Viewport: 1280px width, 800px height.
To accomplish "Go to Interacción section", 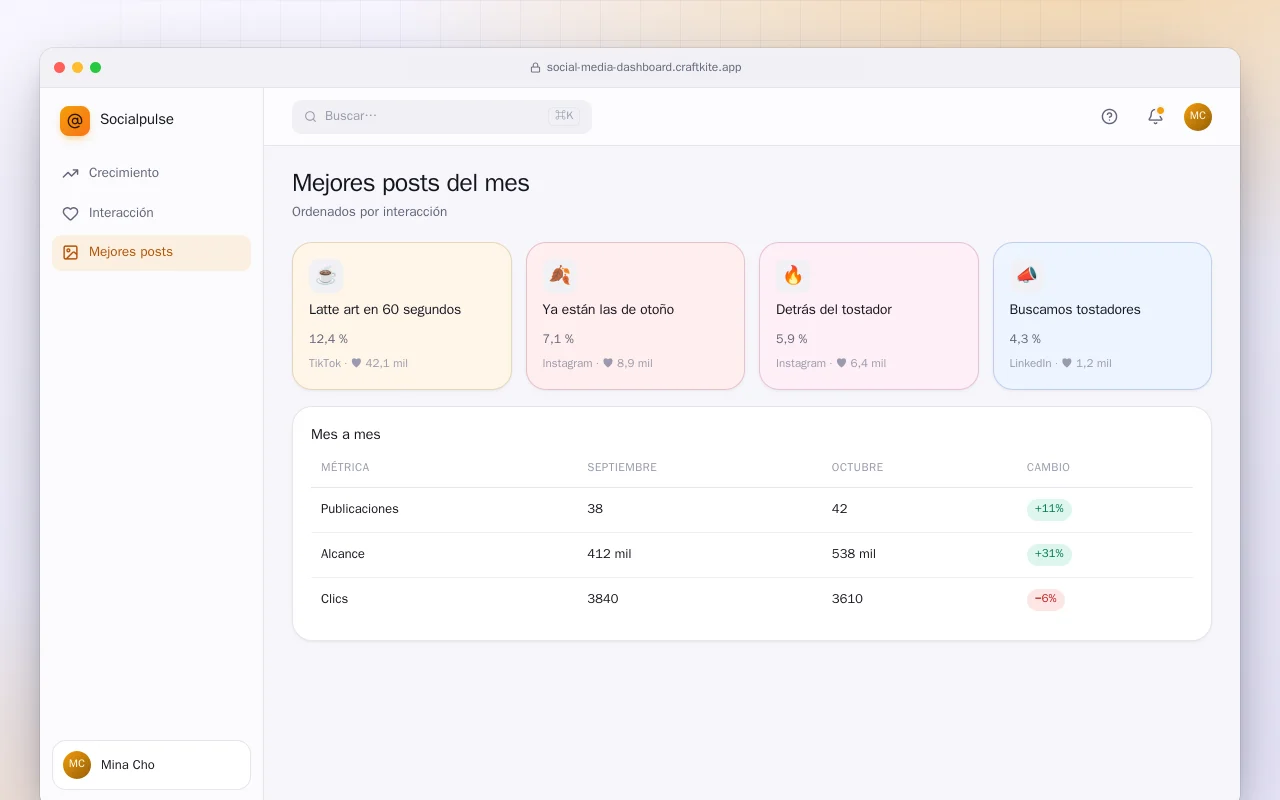I will (x=151, y=213).
